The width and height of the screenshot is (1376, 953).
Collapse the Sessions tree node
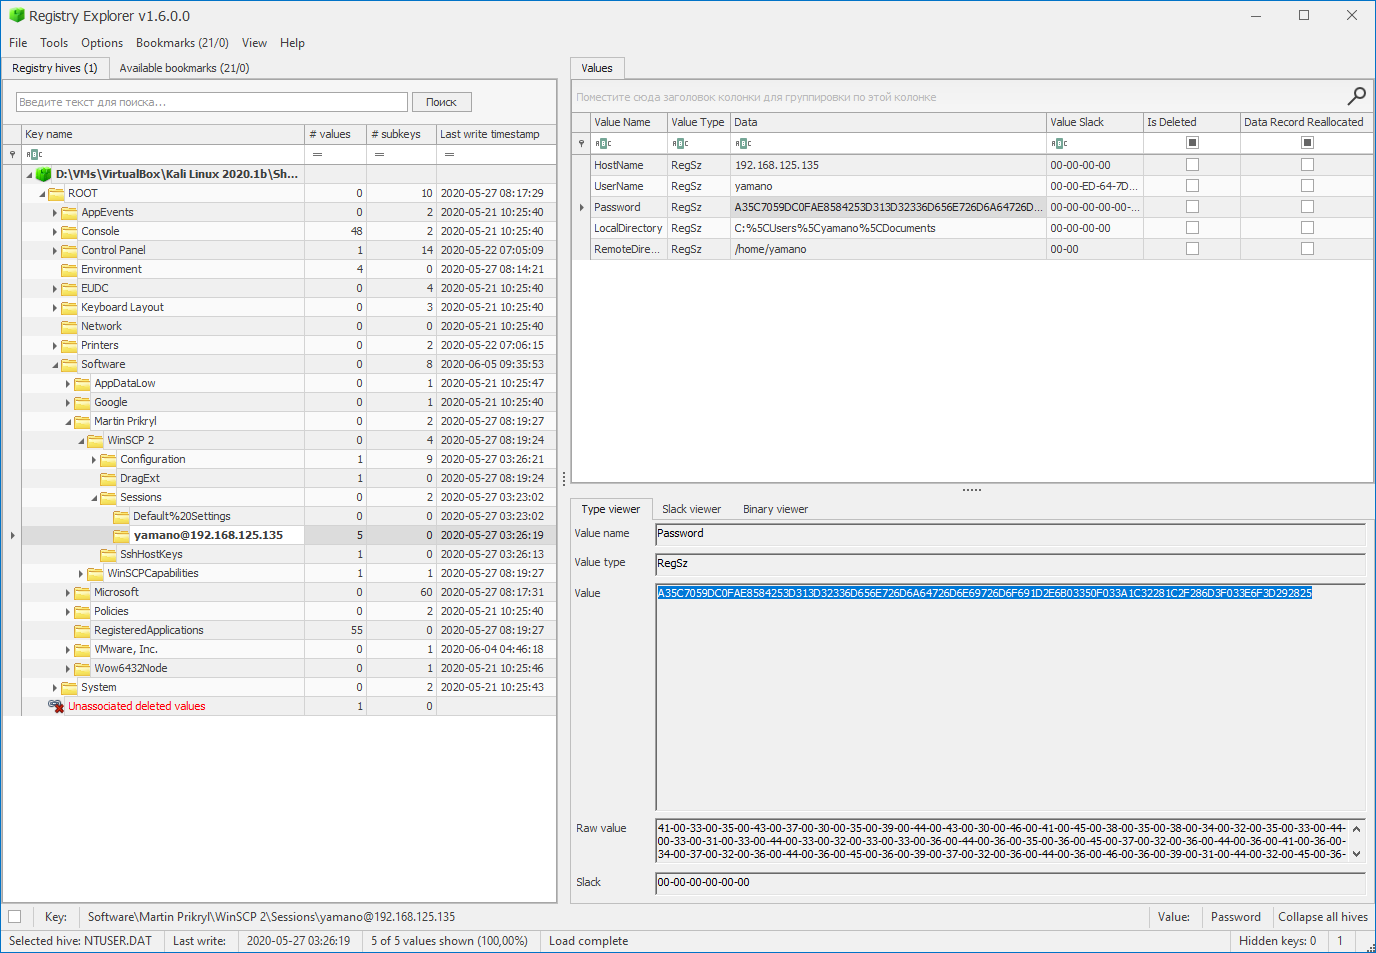coord(94,496)
